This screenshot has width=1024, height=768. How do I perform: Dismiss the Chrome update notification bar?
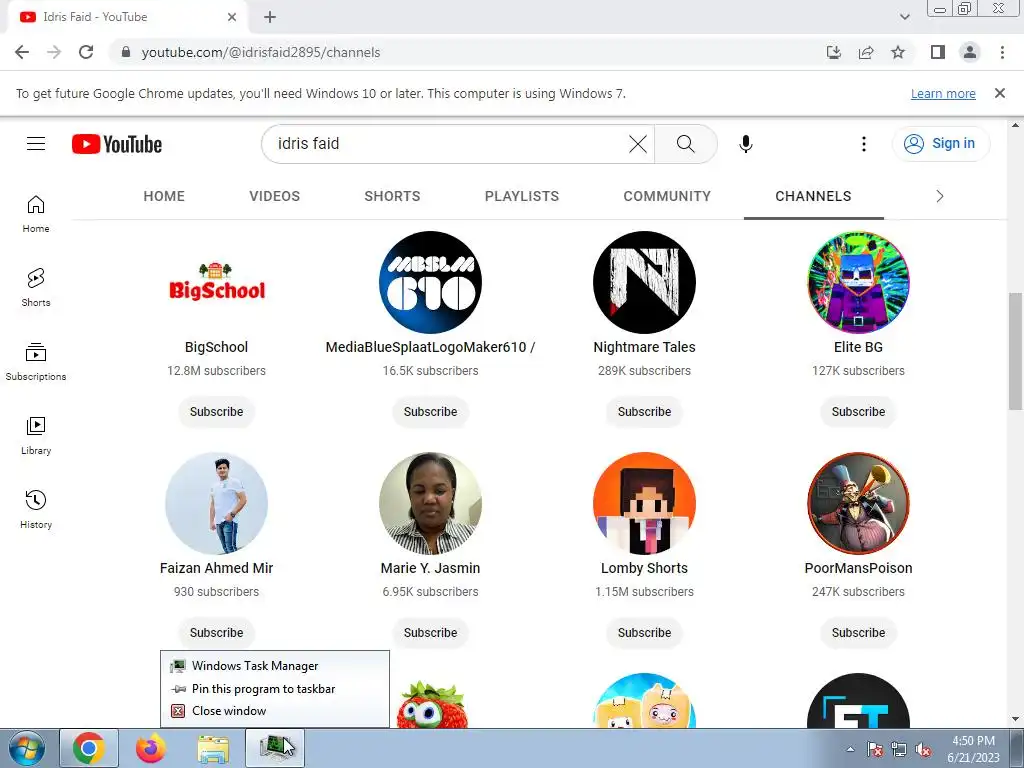(1000, 93)
